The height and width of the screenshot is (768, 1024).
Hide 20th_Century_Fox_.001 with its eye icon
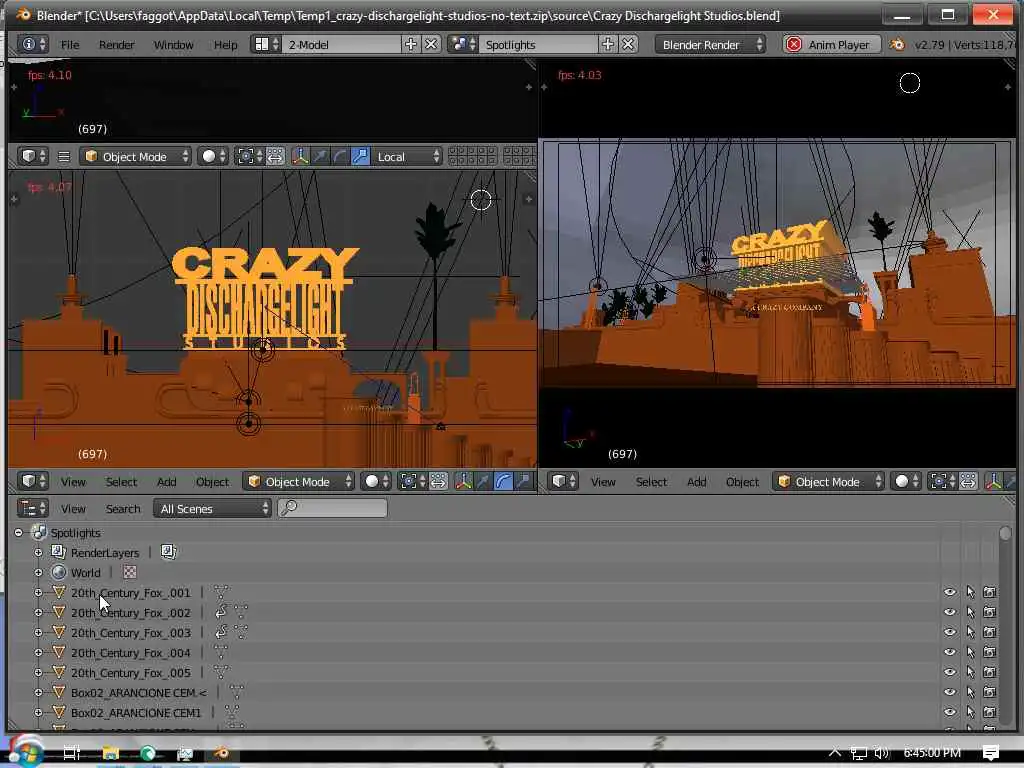point(950,592)
